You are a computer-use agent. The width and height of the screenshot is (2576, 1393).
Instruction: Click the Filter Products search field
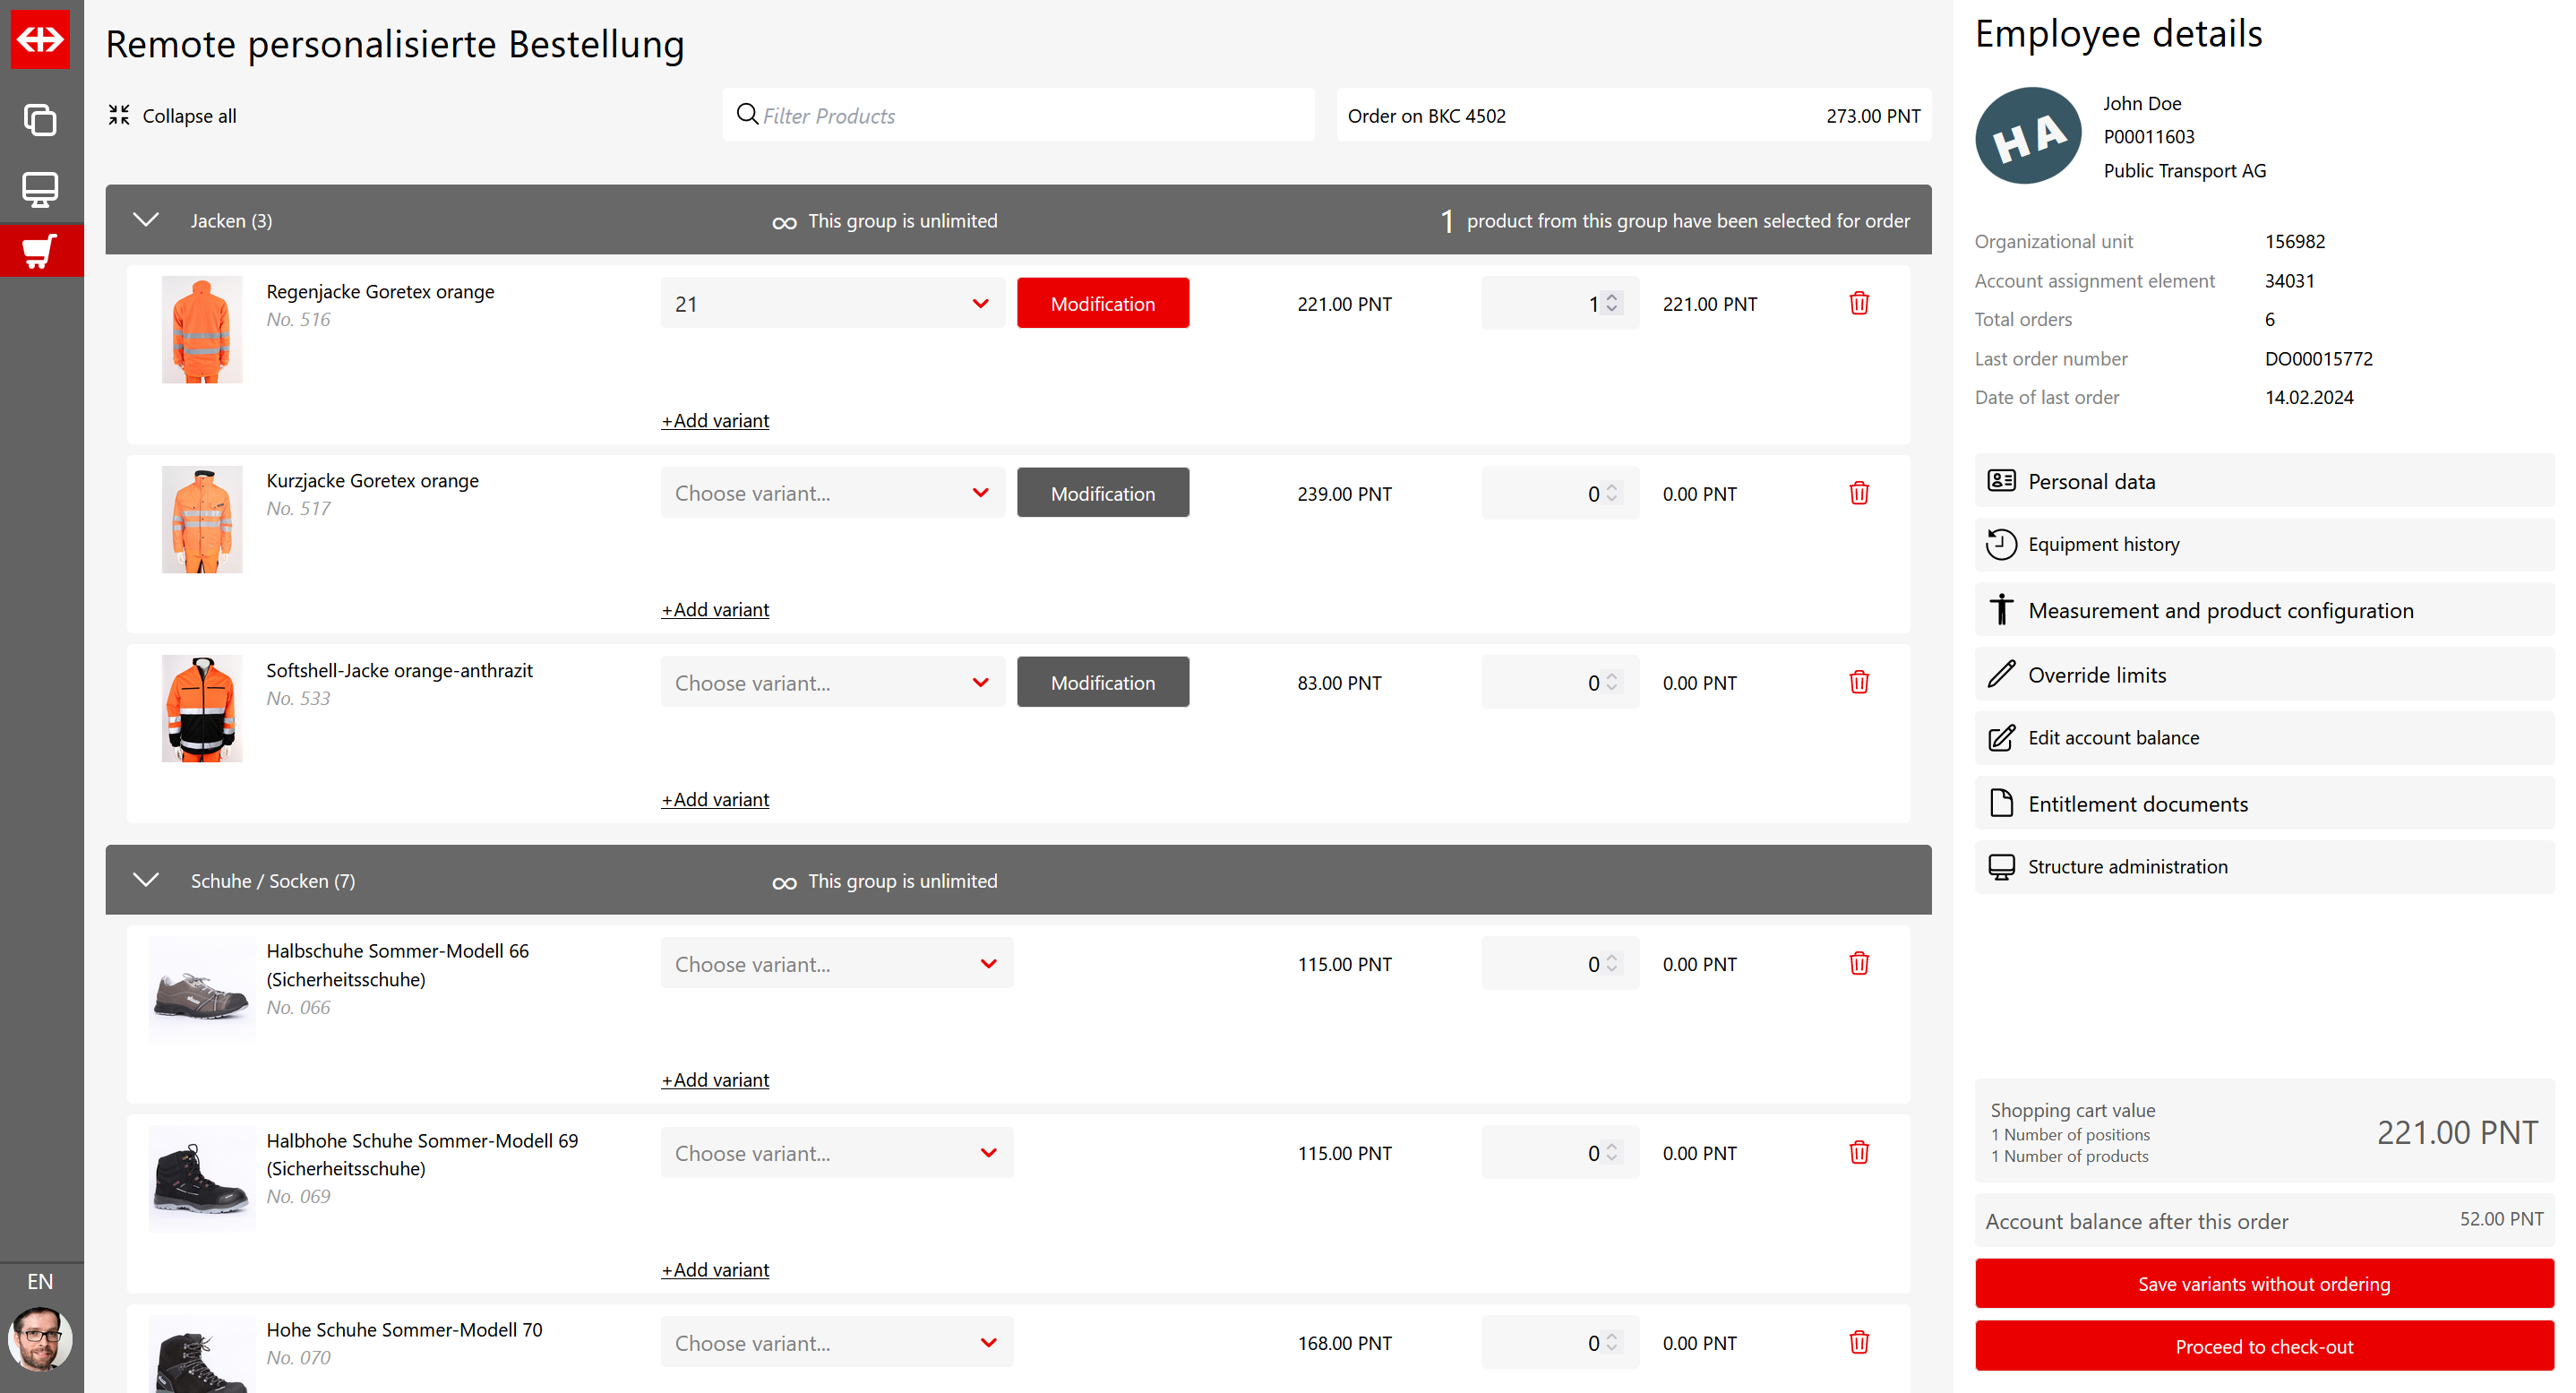tap(1020, 116)
